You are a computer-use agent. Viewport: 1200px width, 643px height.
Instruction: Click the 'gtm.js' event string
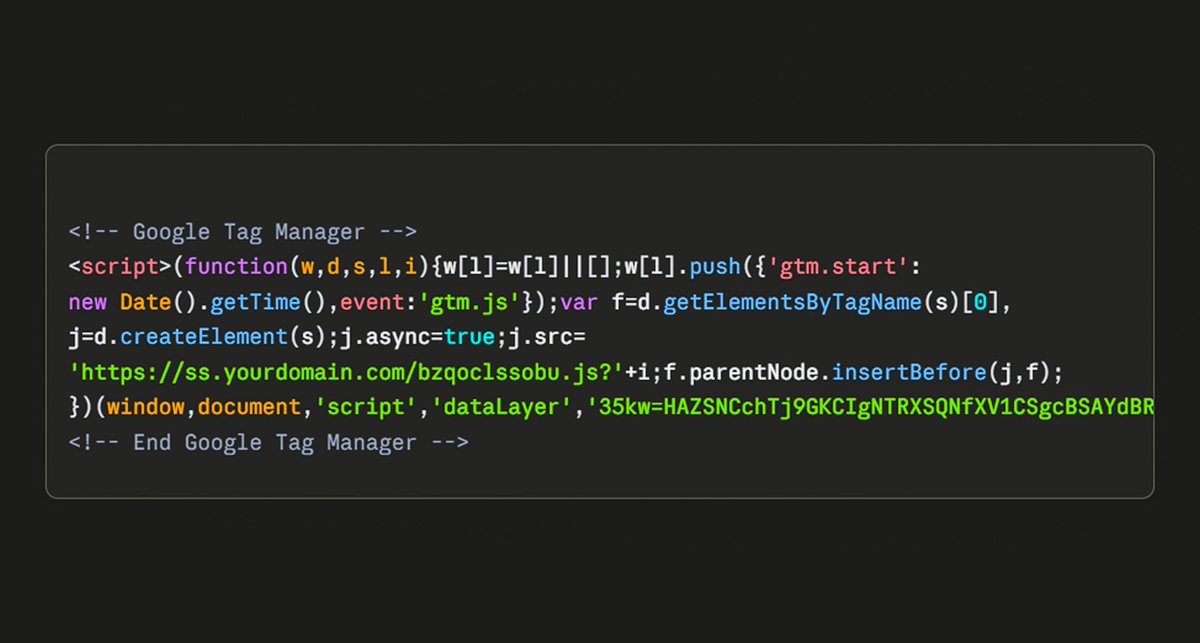point(470,302)
